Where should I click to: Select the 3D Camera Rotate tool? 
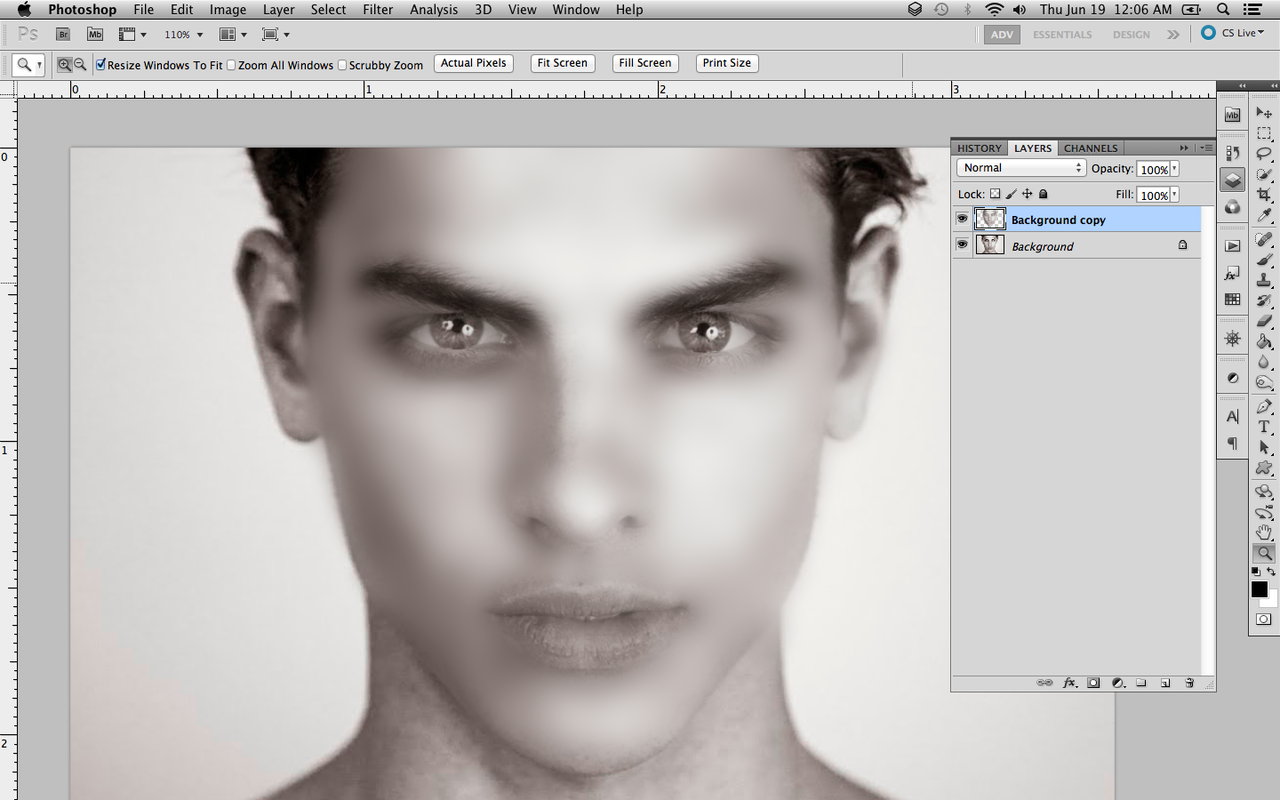pyautogui.click(x=1264, y=510)
